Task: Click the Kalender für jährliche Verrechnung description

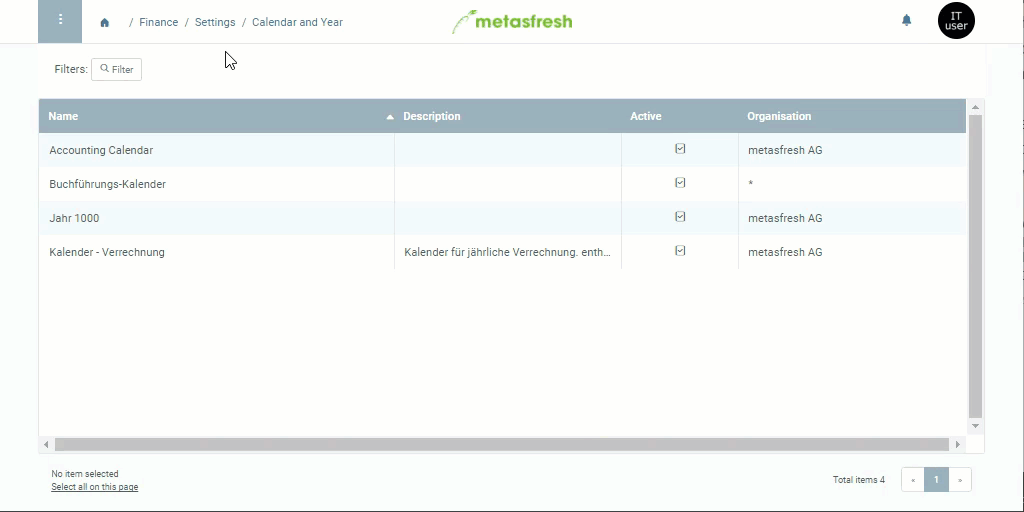Action: point(507,252)
